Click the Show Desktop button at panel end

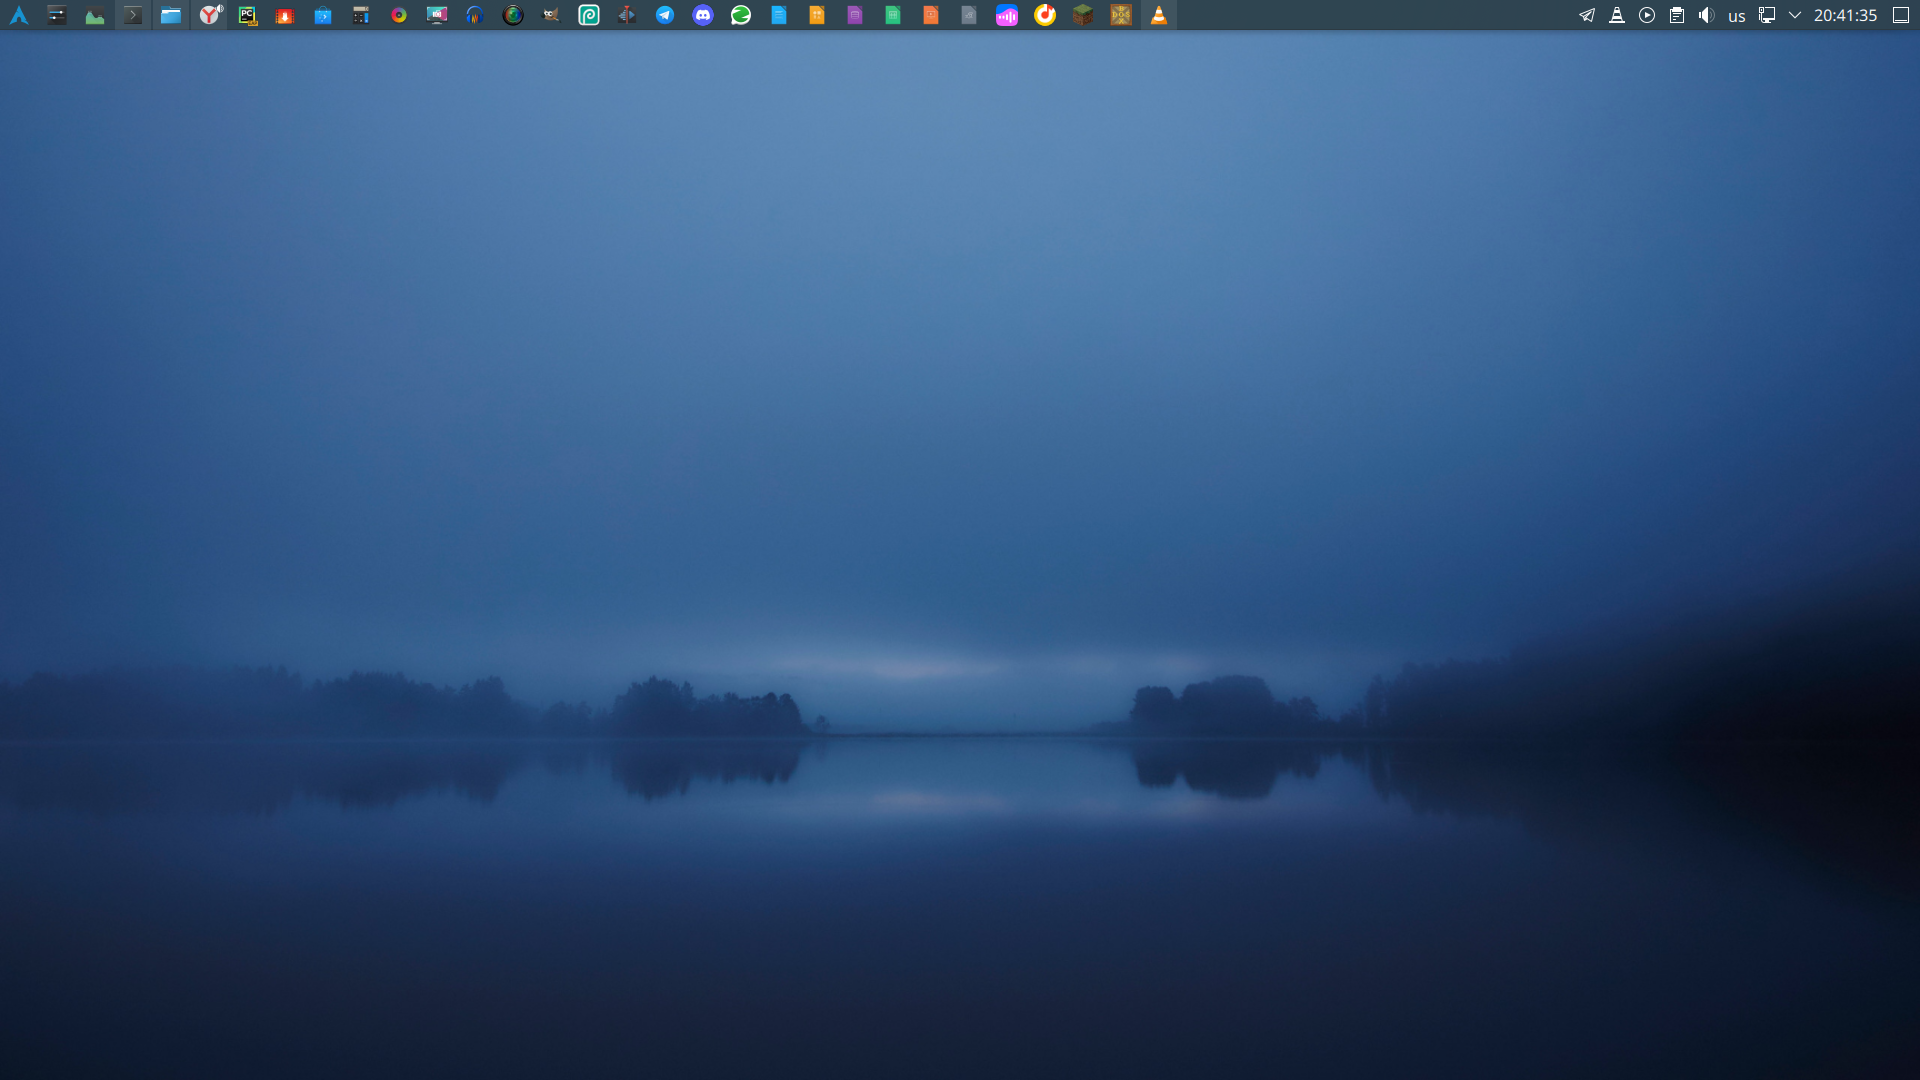click(x=1901, y=15)
